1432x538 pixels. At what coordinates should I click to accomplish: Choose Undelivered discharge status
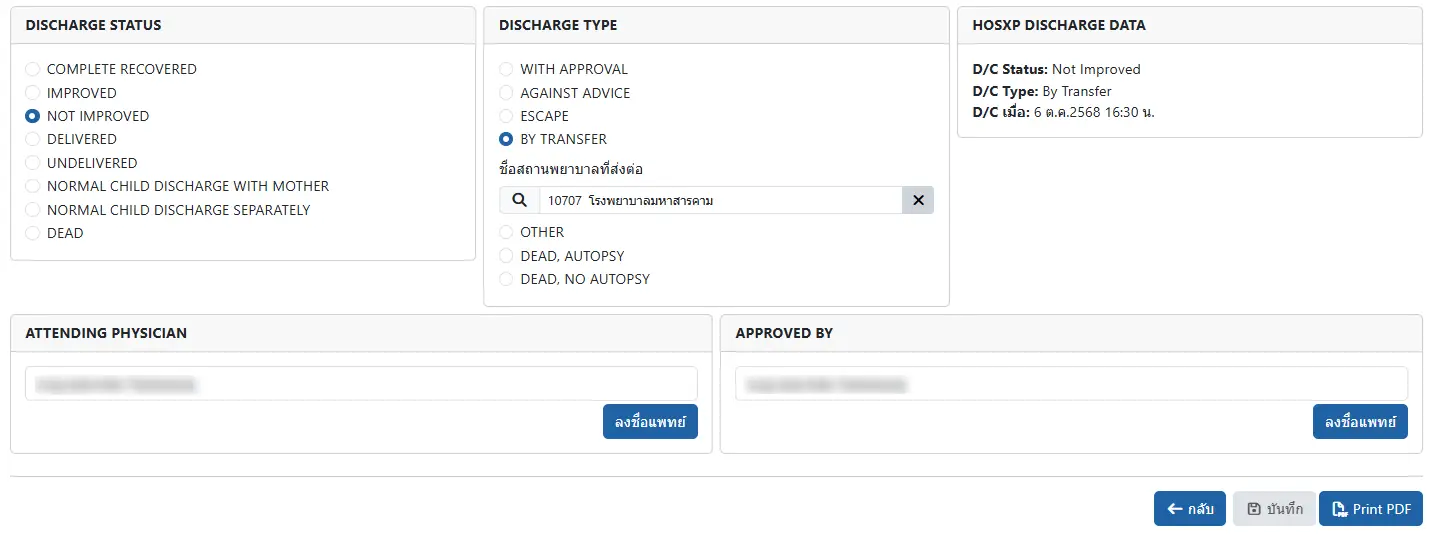(x=33, y=163)
